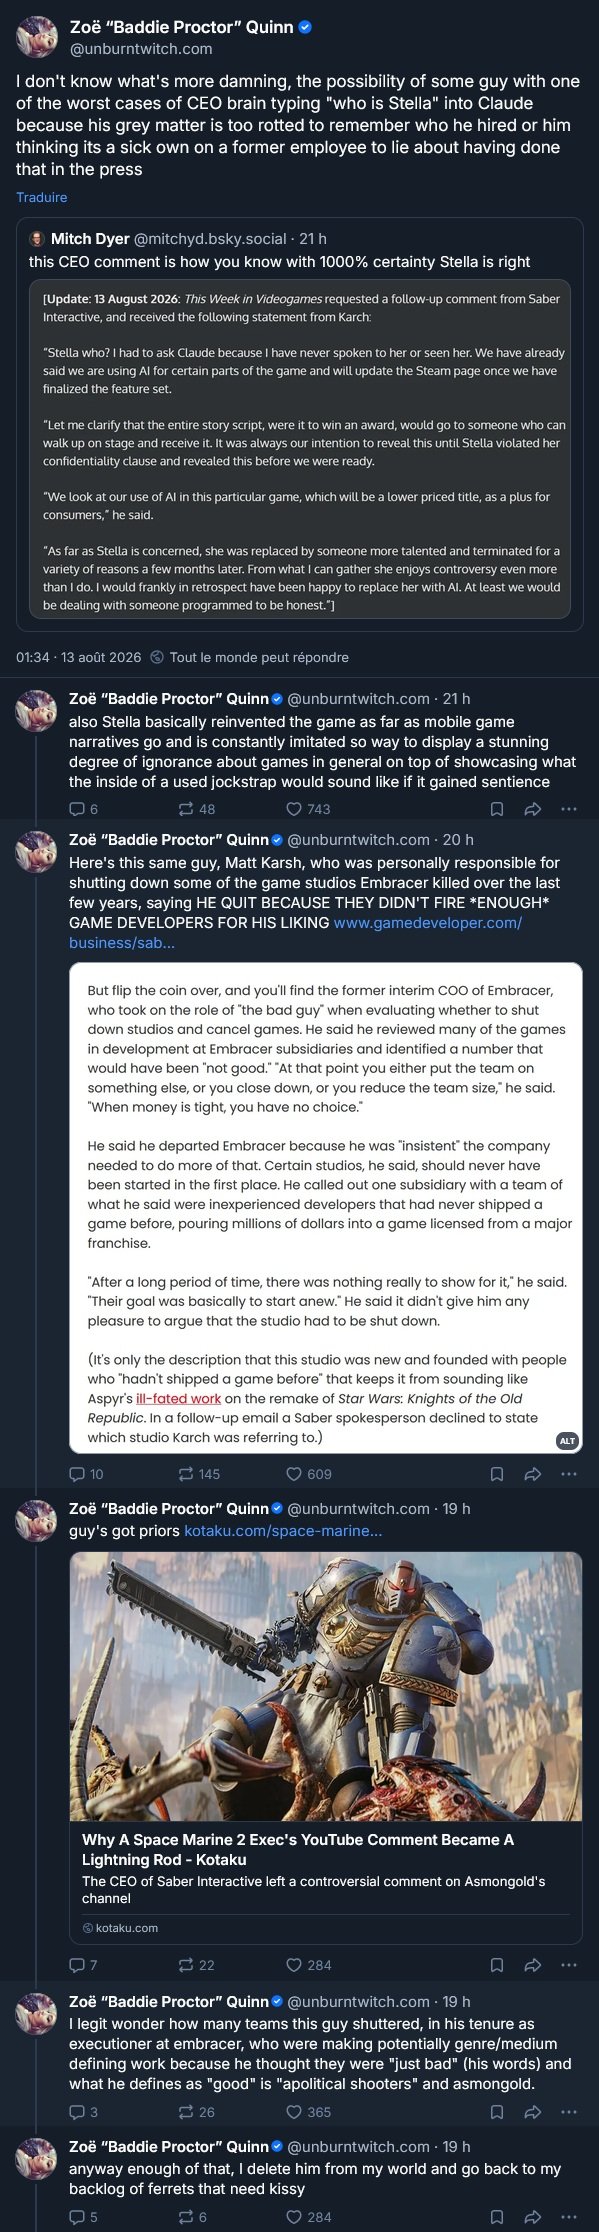Click the Traduire translate link
Viewport: 599px width, 2232px height.
click(42, 197)
